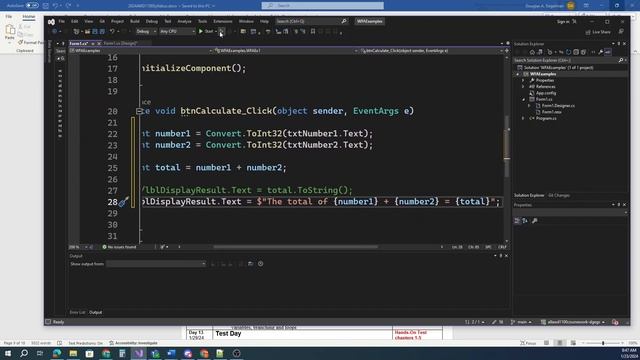Click Visual Studio icon in taskbar
The image size is (640, 360).
(x=139, y=353)
